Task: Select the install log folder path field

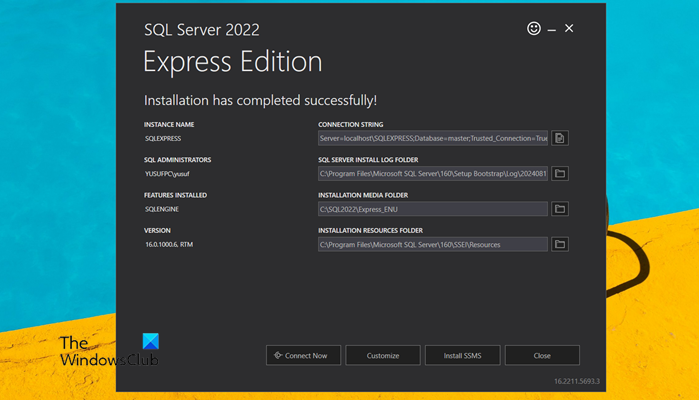Action: [x=432, y=173]
